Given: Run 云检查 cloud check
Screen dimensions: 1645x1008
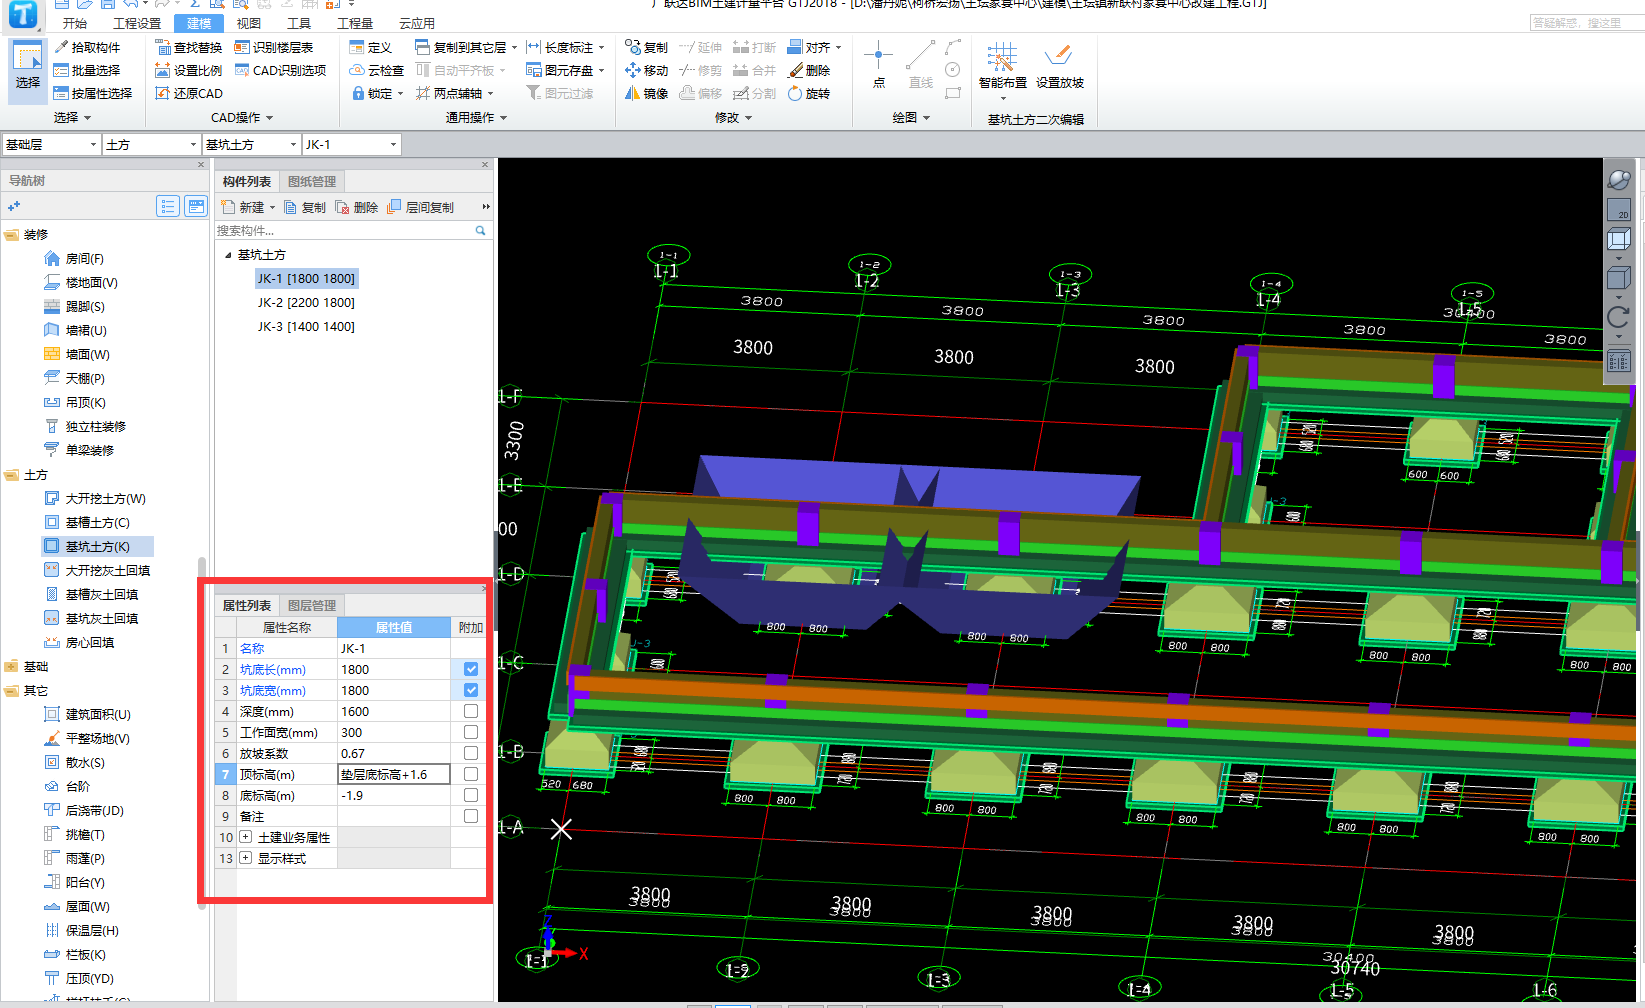Looking at the screenshot, I should pos(377,70).
